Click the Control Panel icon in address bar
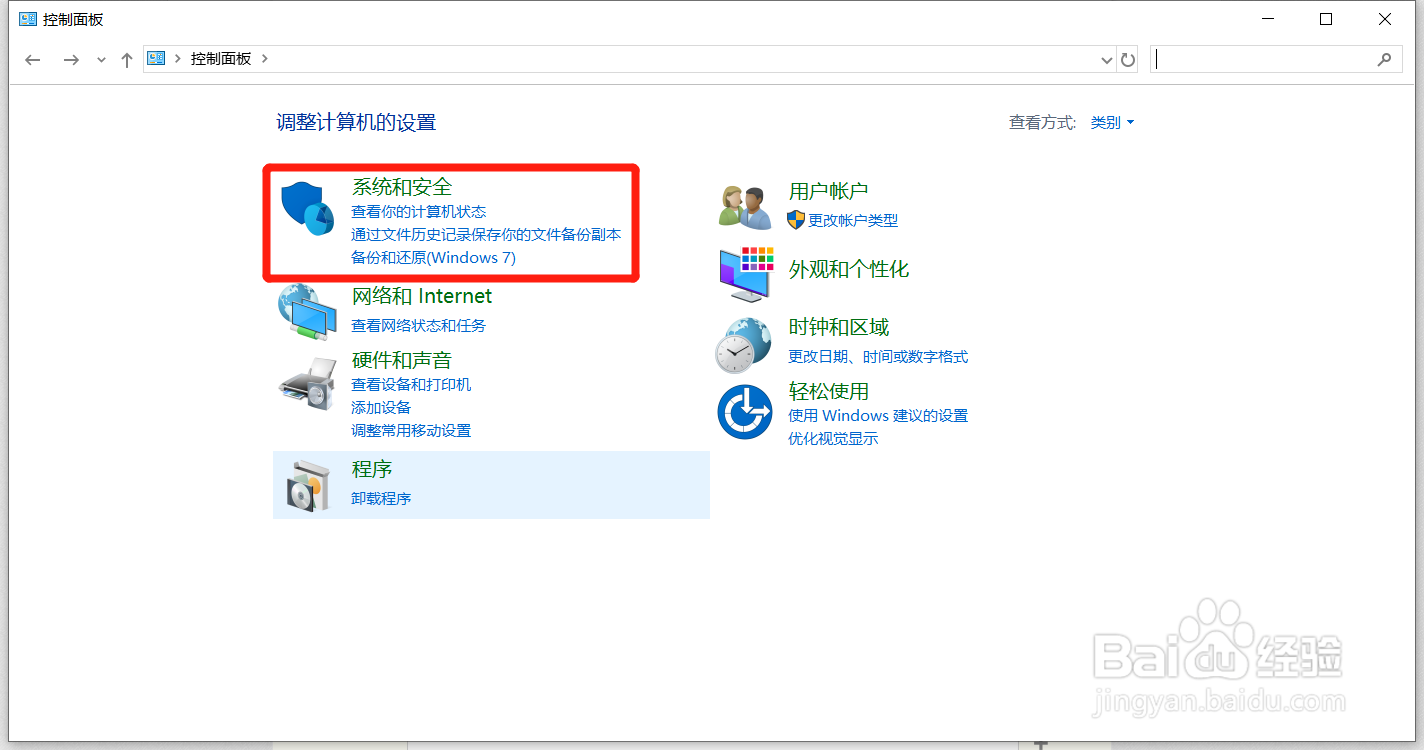 tap(156, 59)
